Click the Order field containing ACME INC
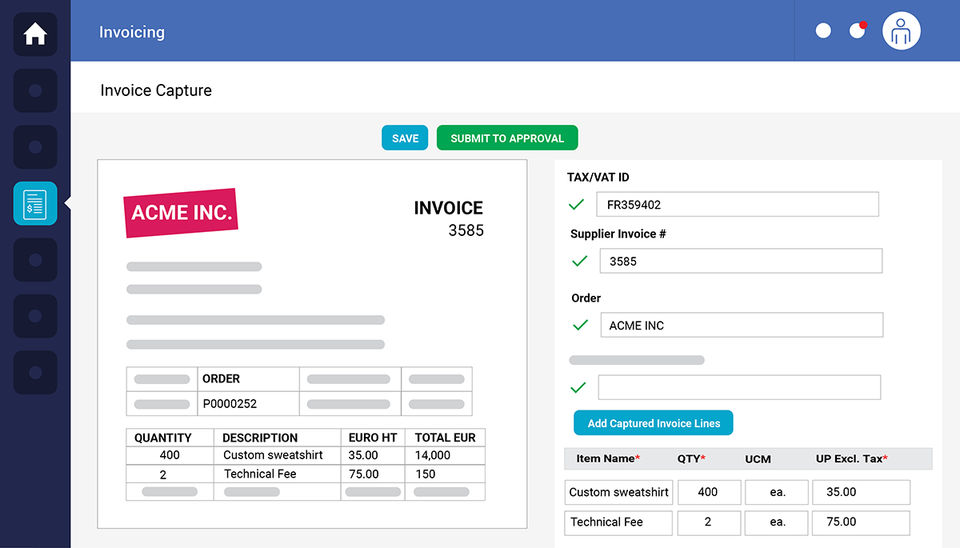This screenshot has height=548, width=960. [x=740, y=325]
